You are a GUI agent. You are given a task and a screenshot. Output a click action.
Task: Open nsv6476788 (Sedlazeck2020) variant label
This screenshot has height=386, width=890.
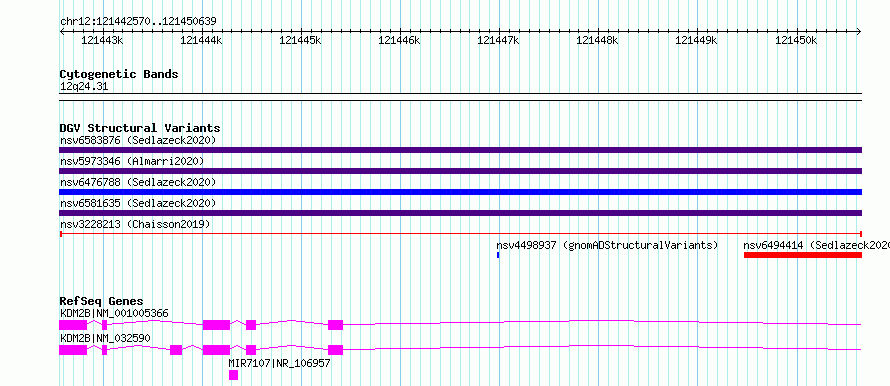138,182
